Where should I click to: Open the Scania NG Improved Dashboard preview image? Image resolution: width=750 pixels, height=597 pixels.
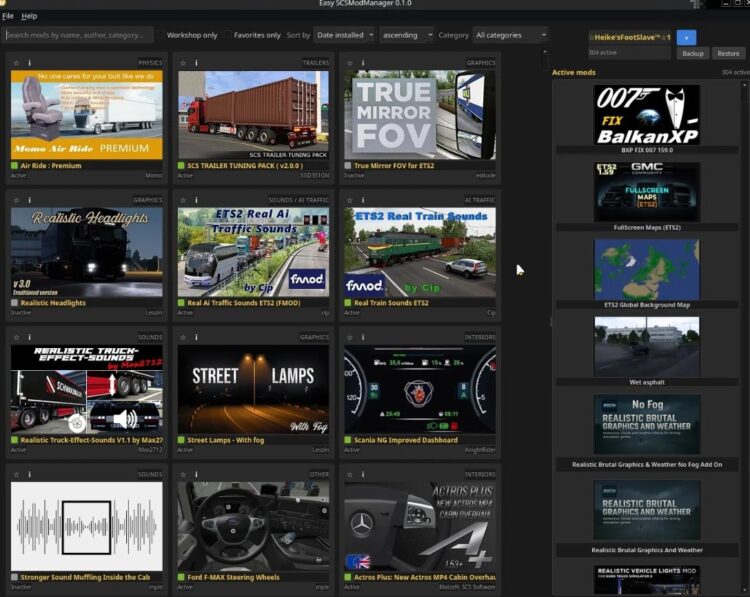point(420,389)
